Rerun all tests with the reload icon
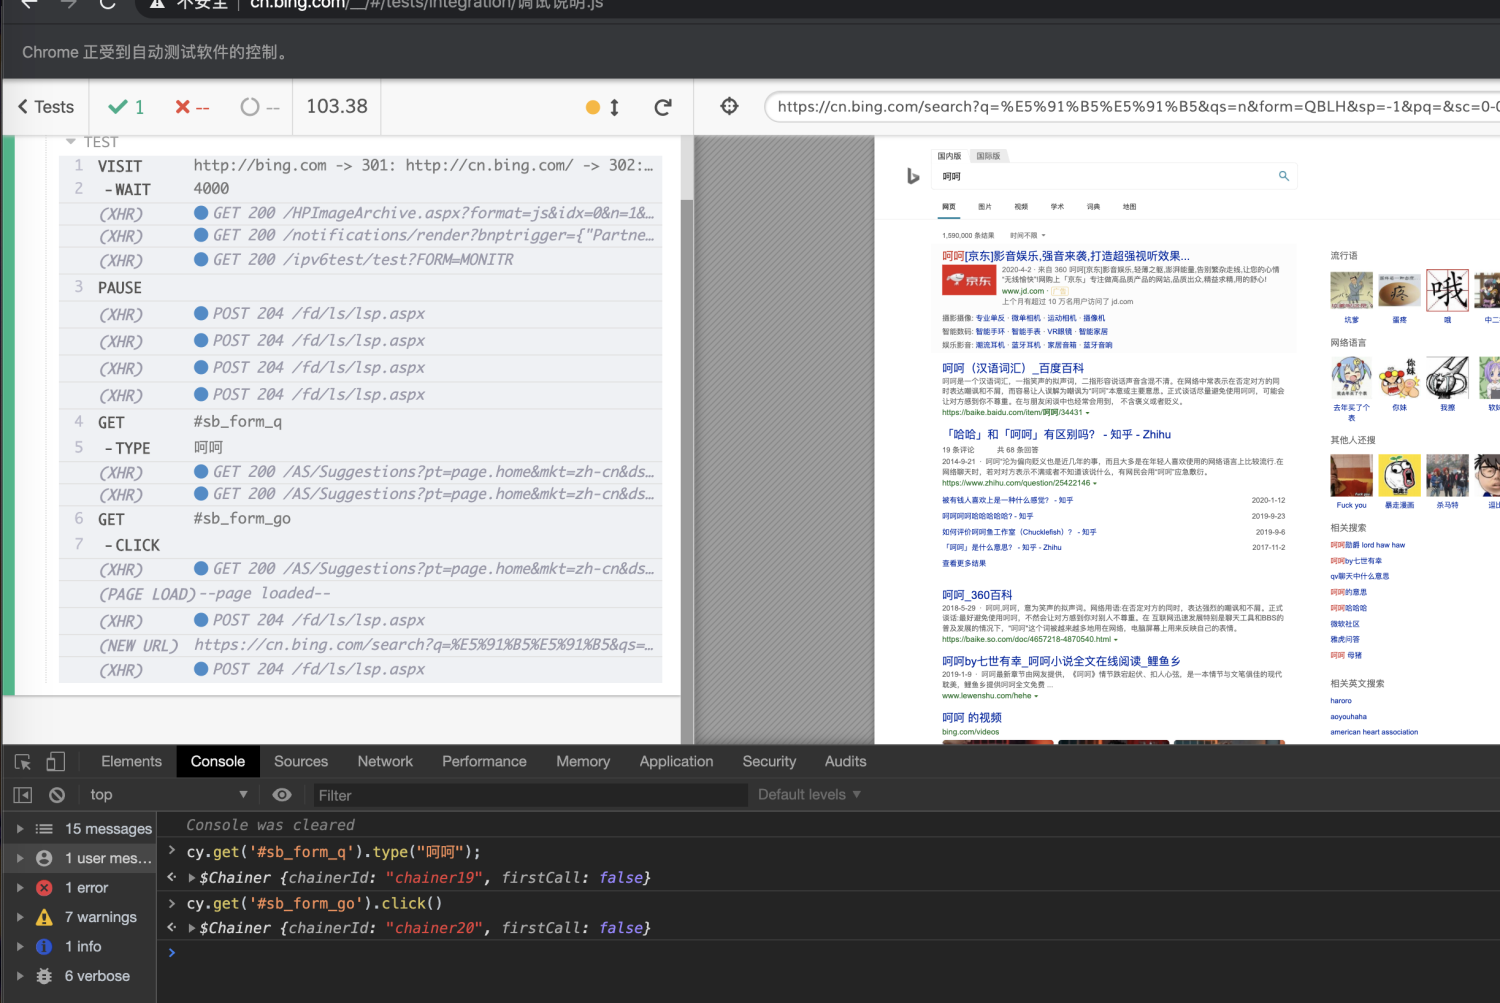Screen dimensions: 1500x1003 pos(663,107)
